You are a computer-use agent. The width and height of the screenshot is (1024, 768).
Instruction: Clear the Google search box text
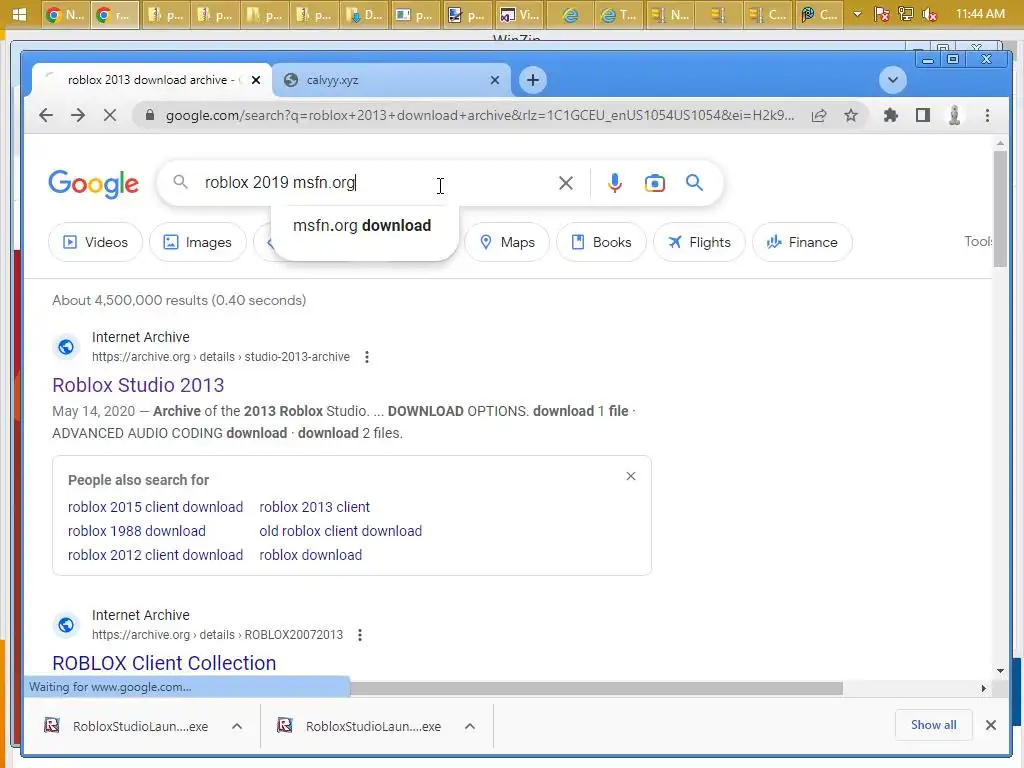pyautogui.click(x=566, y=183)
